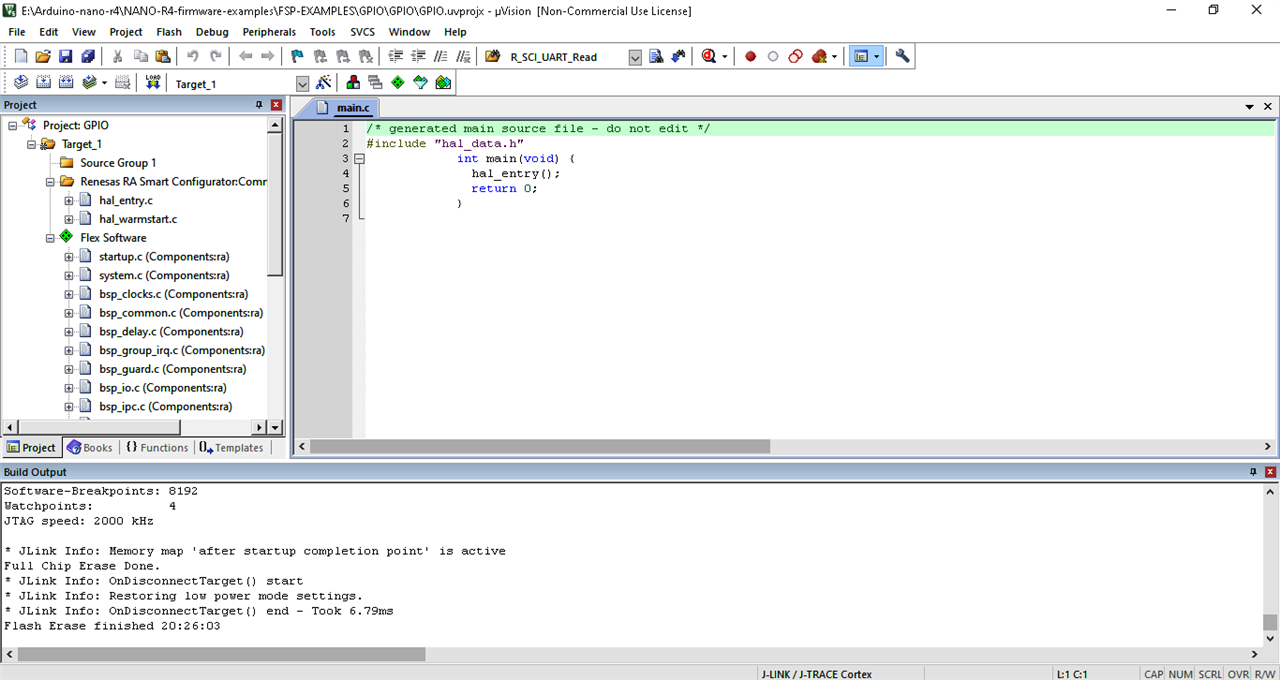Expand the hal_entry.c tree node
Viewport: 1280px width, 680px height.
click(x=69, y=200)
